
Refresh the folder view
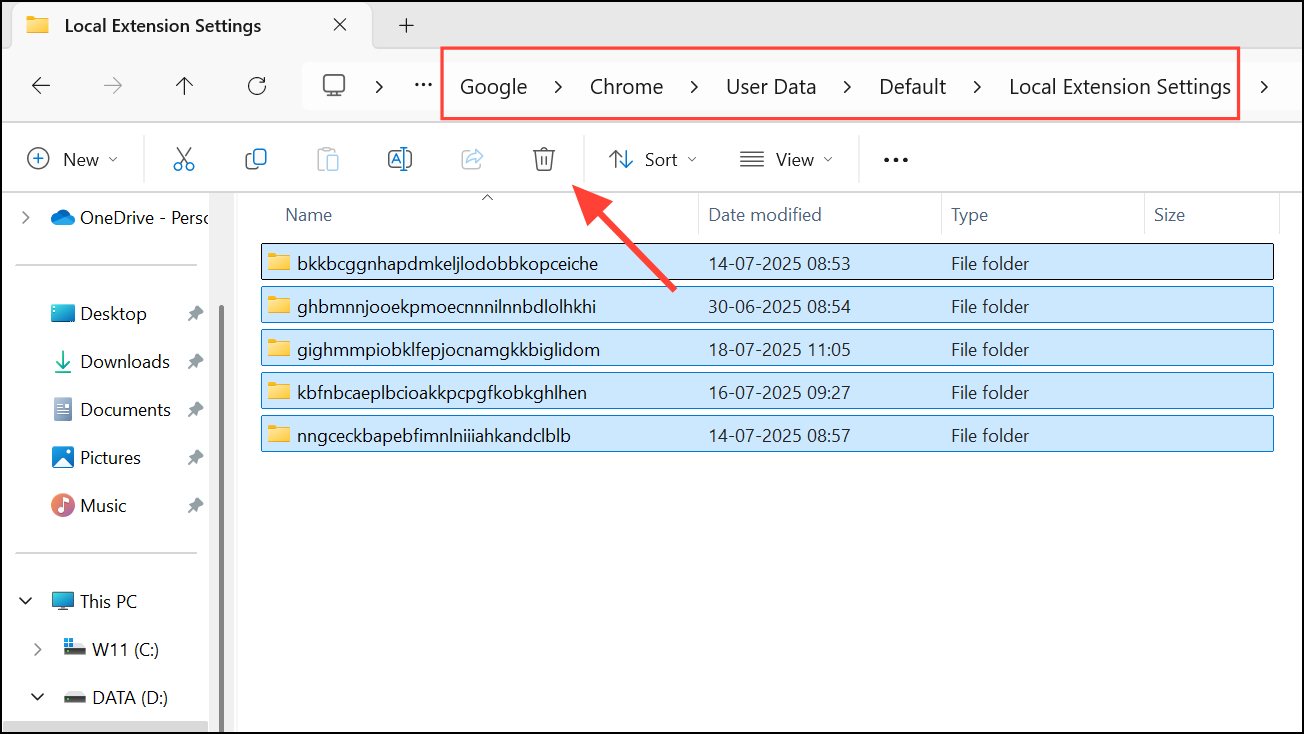[256, 86]
